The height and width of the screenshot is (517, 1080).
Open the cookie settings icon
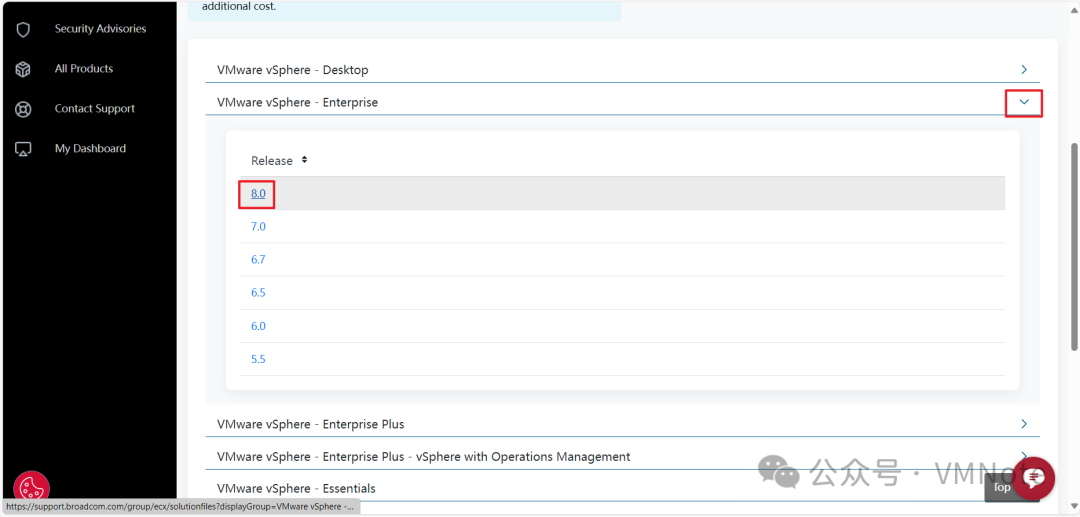(31, 488)
